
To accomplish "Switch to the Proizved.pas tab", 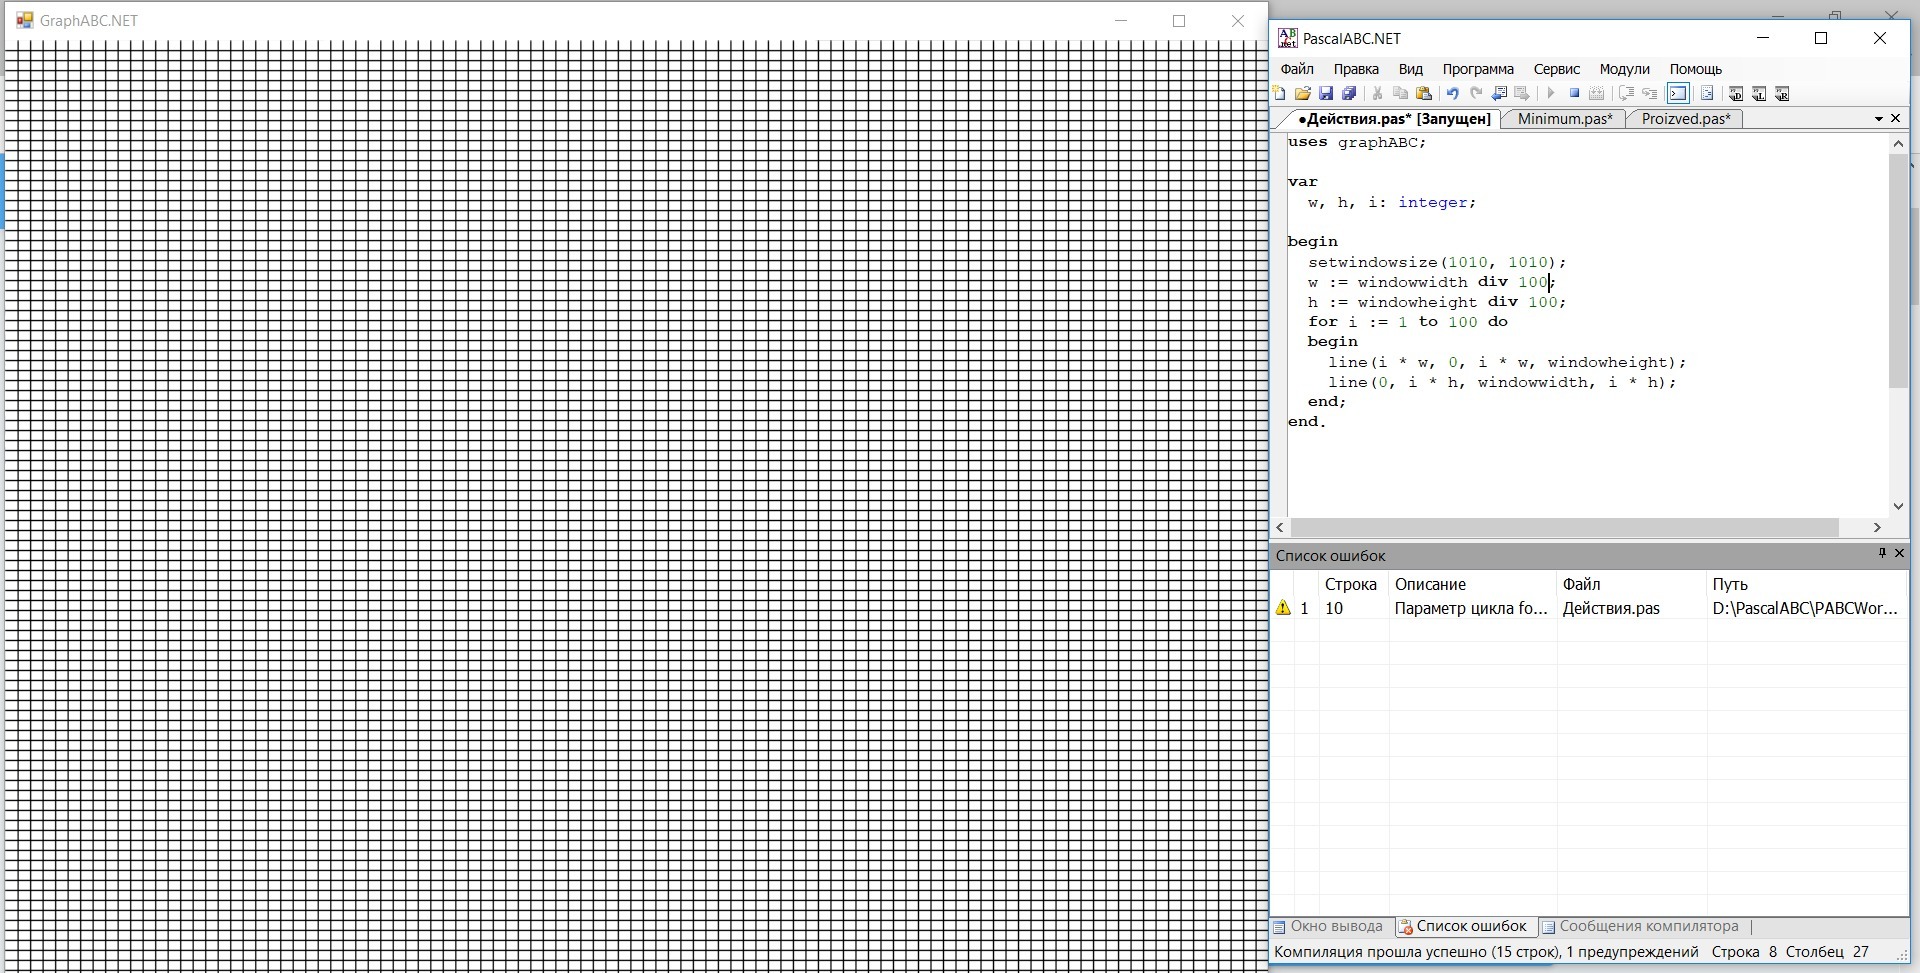I will click(1685, 119).
